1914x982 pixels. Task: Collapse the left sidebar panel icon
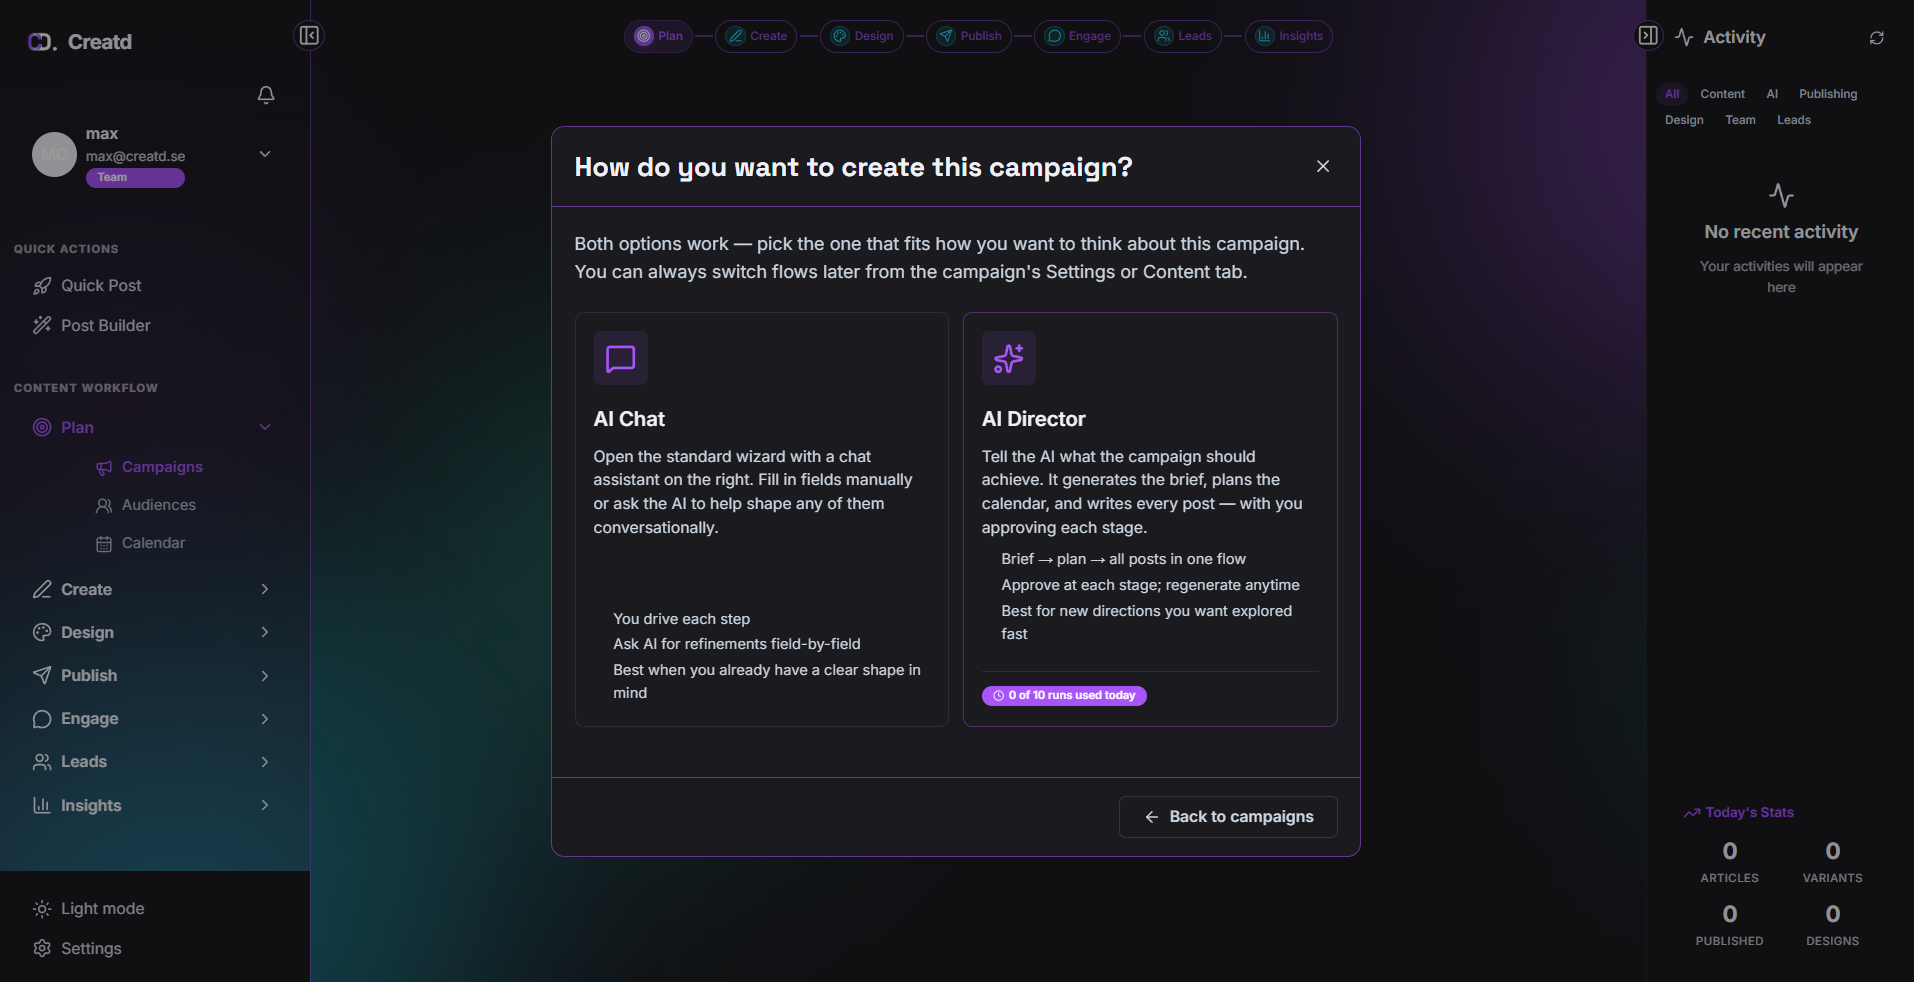tap(309, 36)
